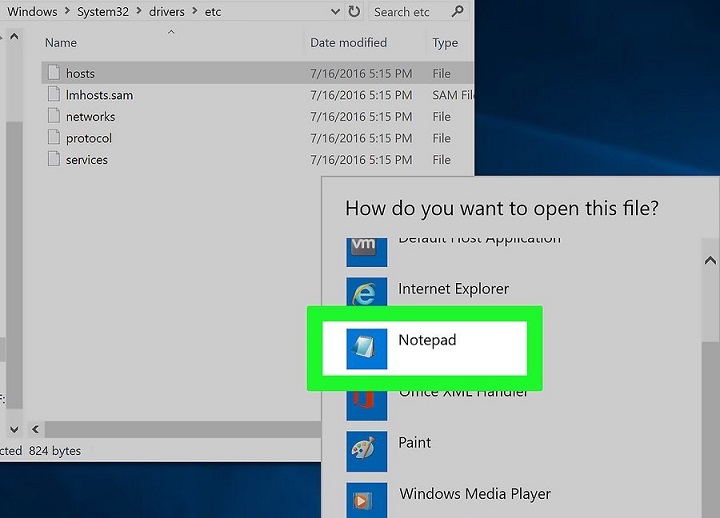Click the date modified of networks
The image size is (720, 518).
(361, 117)
